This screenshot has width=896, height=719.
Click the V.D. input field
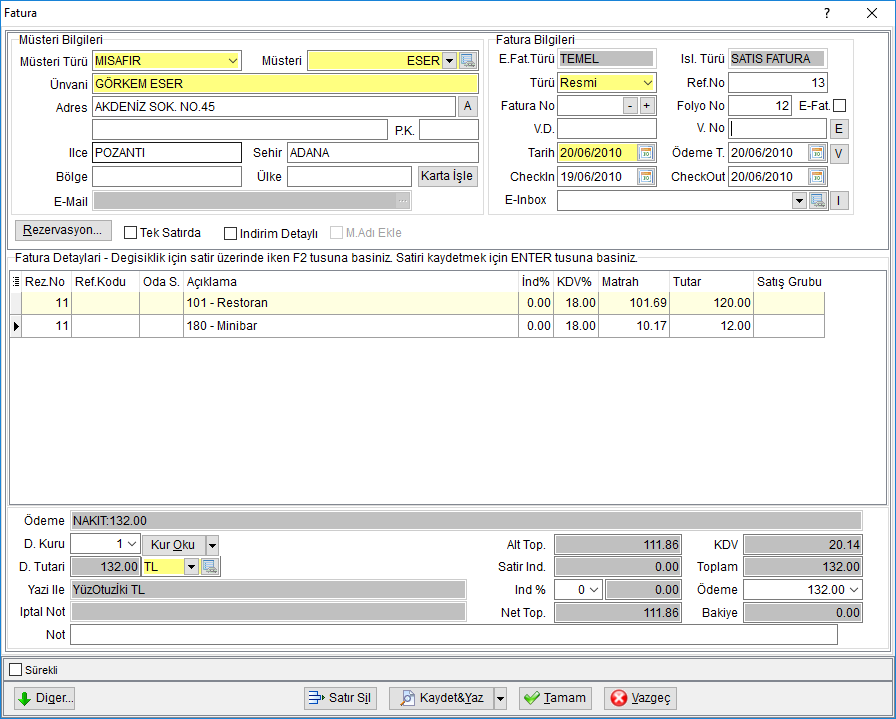(x=606, y=129)
